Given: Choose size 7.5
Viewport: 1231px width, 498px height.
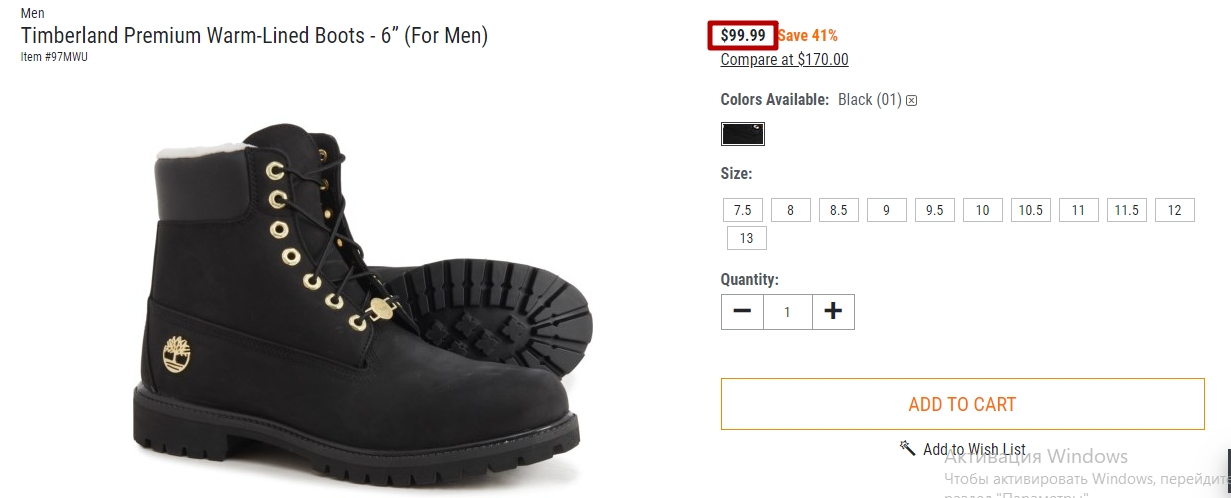Looking at the screenshot, I should [x=743, y=210].
